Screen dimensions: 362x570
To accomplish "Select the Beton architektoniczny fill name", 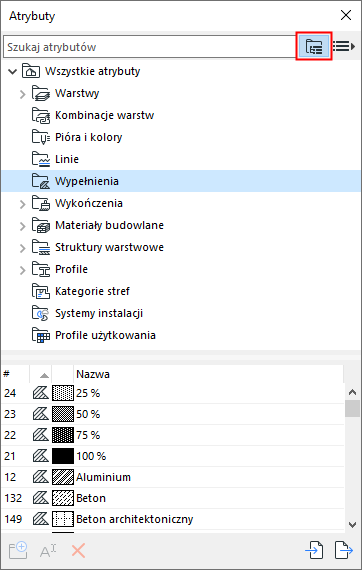I will [x=134, y=519].
